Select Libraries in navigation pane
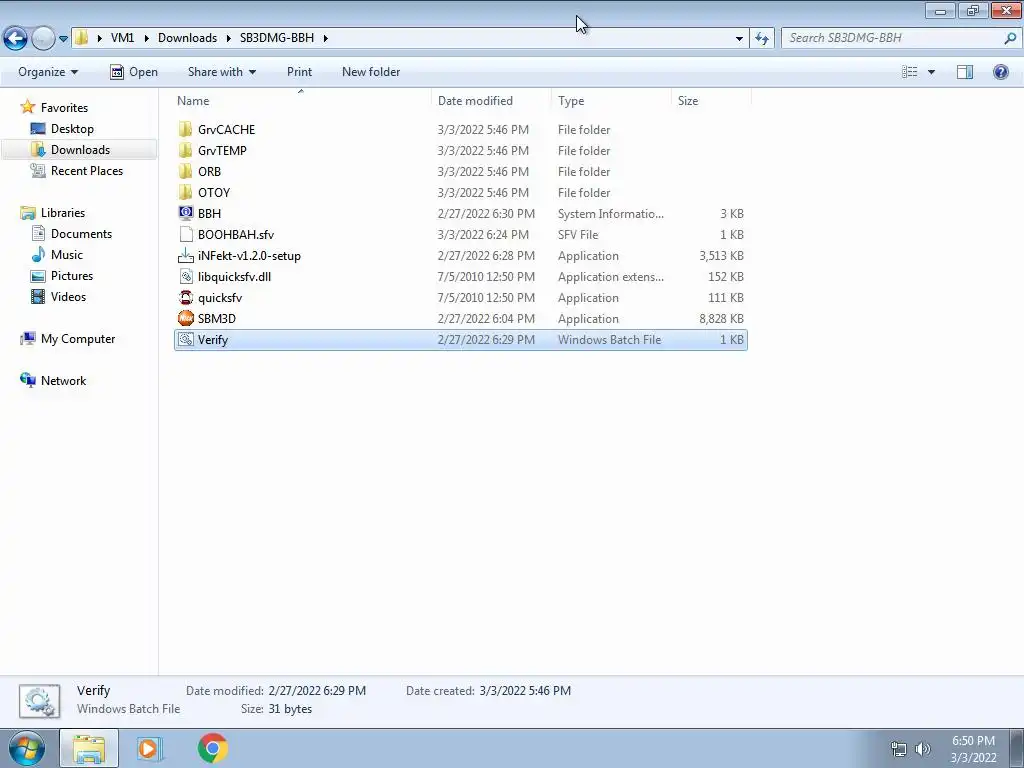 coord(63,213)
